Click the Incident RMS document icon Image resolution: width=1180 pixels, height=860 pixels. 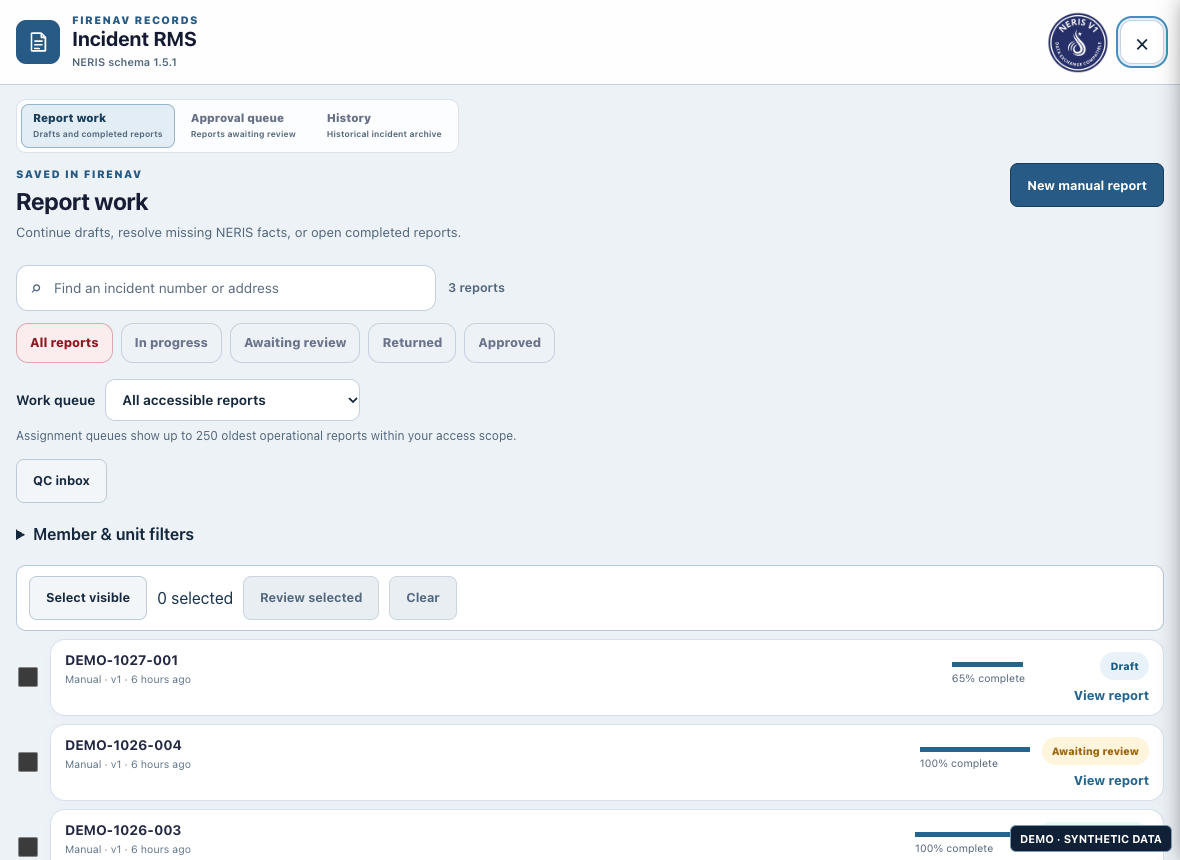tap(38, 42)
